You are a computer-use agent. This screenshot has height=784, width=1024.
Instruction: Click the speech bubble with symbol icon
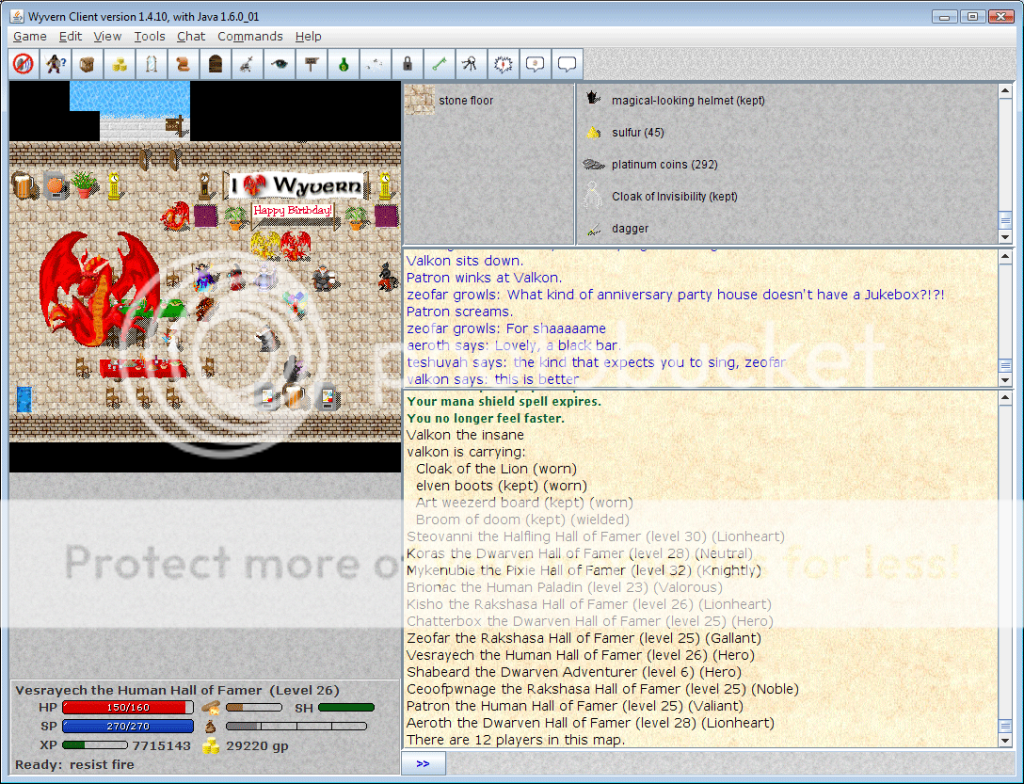tap(535, 64)
